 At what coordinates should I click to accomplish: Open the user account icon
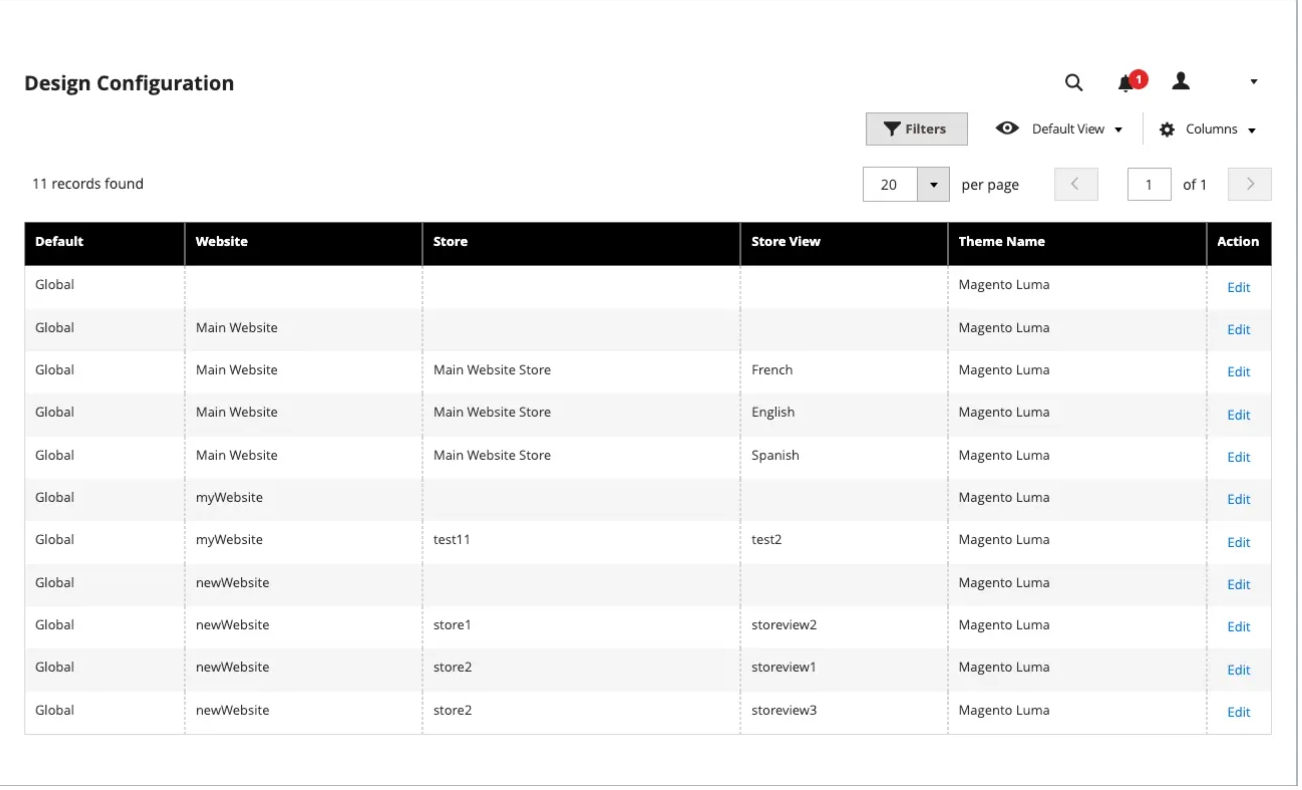[x=1181, y=81]
